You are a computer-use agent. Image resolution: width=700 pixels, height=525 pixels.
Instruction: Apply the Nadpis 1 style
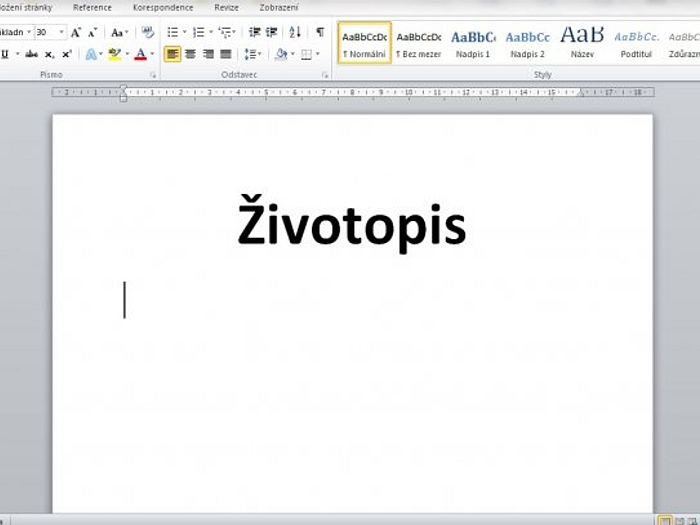point(473,42)
